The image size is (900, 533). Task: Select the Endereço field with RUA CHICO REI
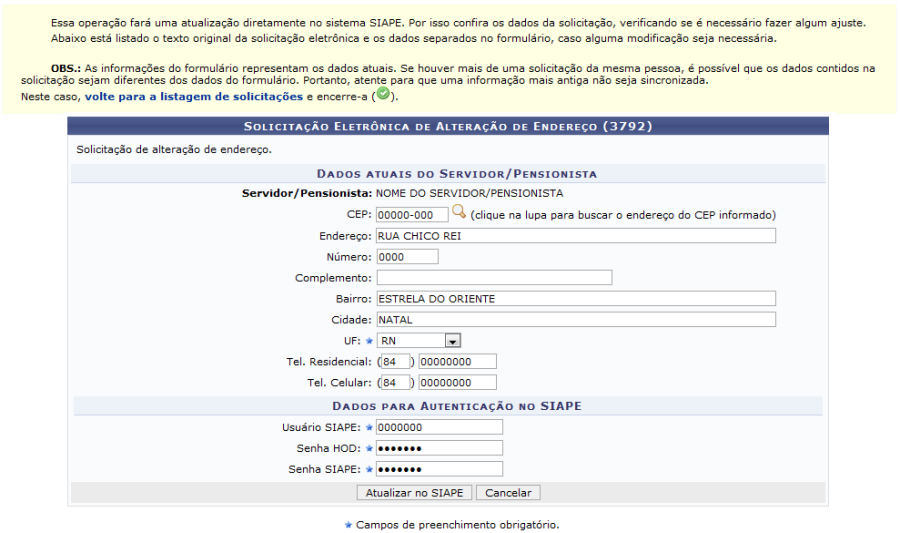(x=575, y=235)
